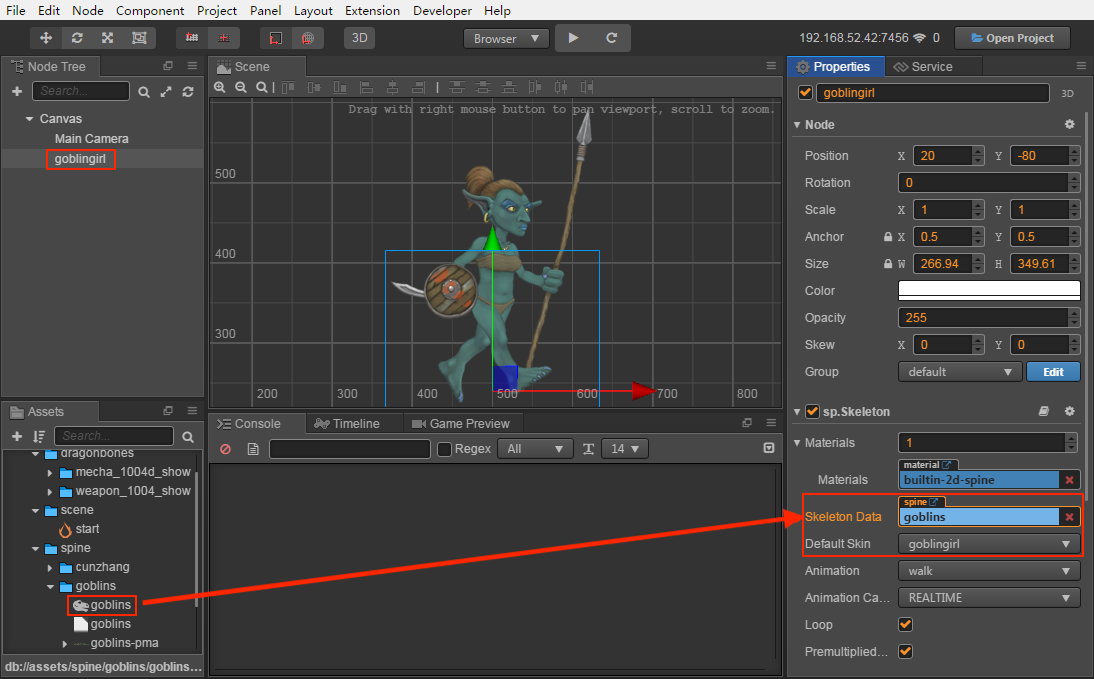The width and height of the screenshot is (1094, 679).
Task: Toggle the node 3D switch in Properties
Action: pyautogui.click(x=1067, y=94)
